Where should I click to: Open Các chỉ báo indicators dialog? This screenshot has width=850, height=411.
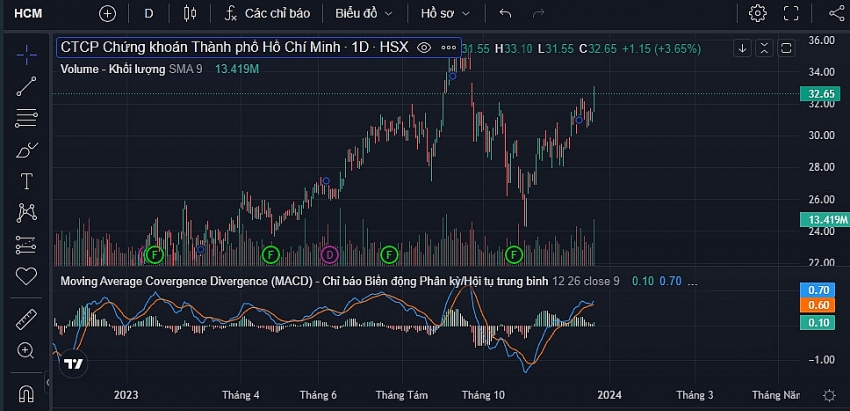pos(267,14)
